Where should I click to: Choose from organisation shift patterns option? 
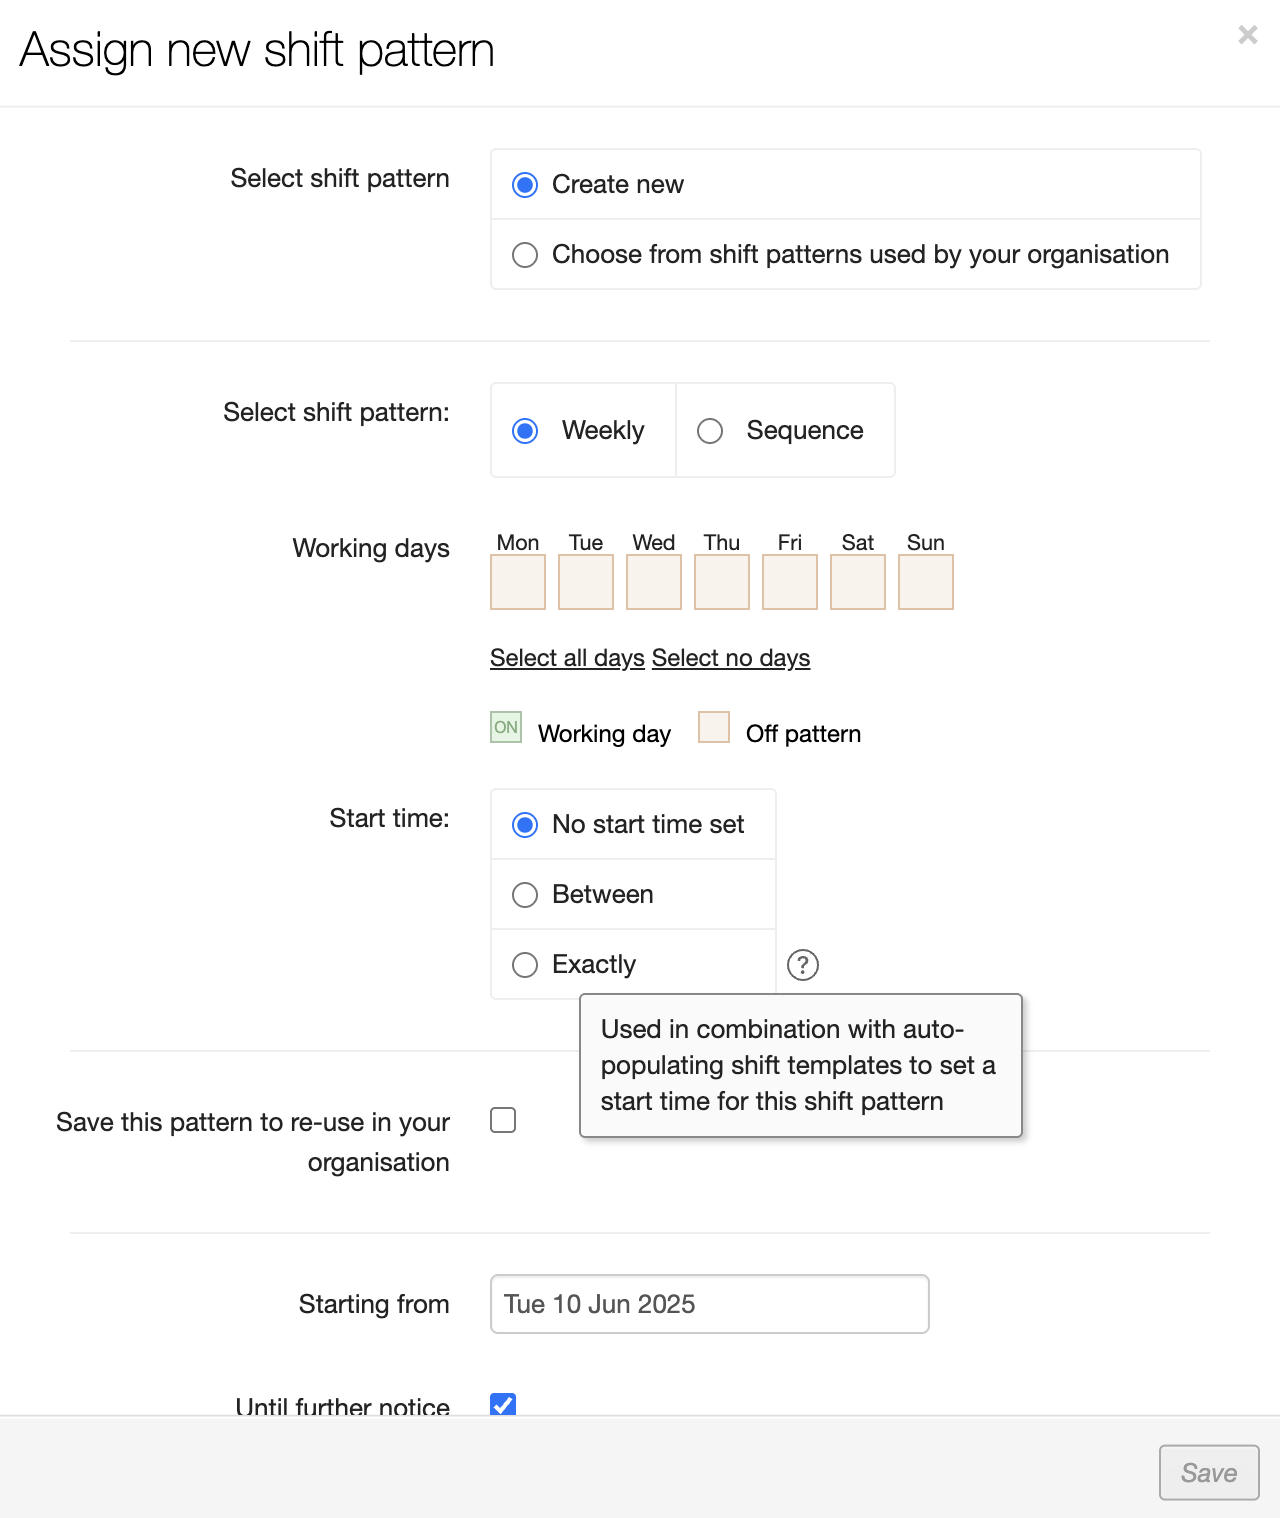(525, 255)
